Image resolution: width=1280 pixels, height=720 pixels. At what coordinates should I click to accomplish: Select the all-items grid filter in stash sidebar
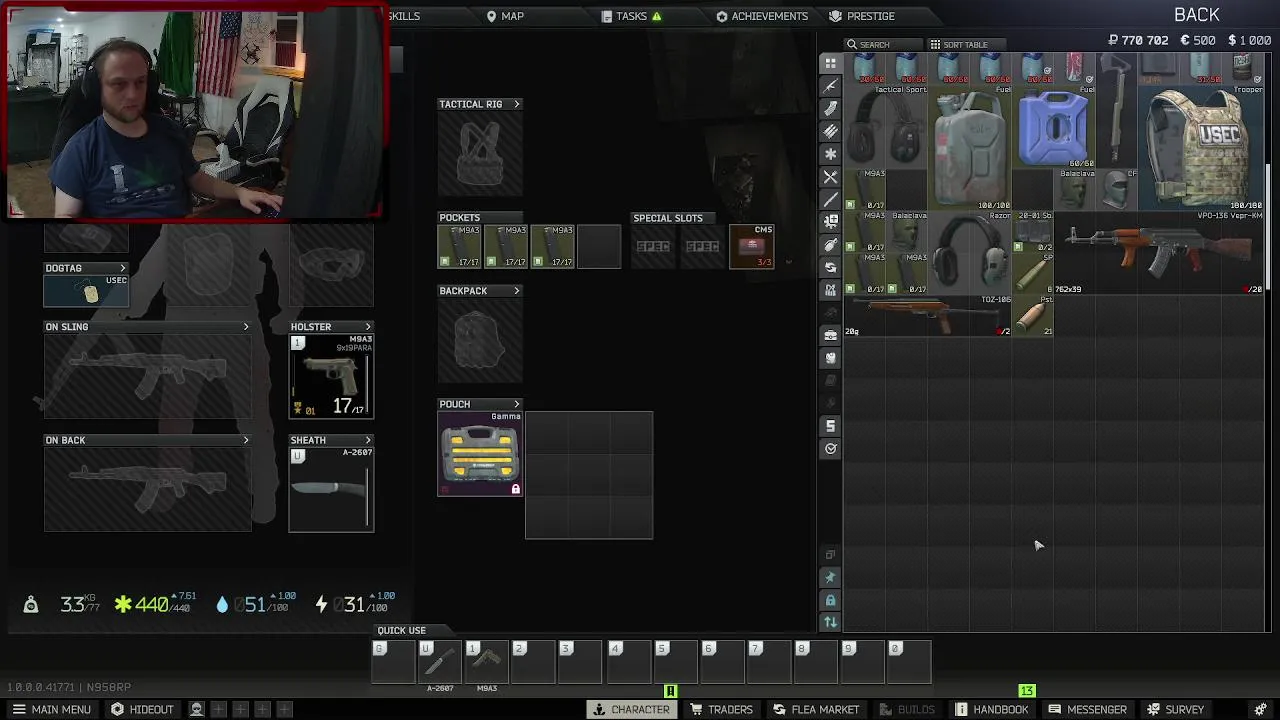[x=830, y=63]
